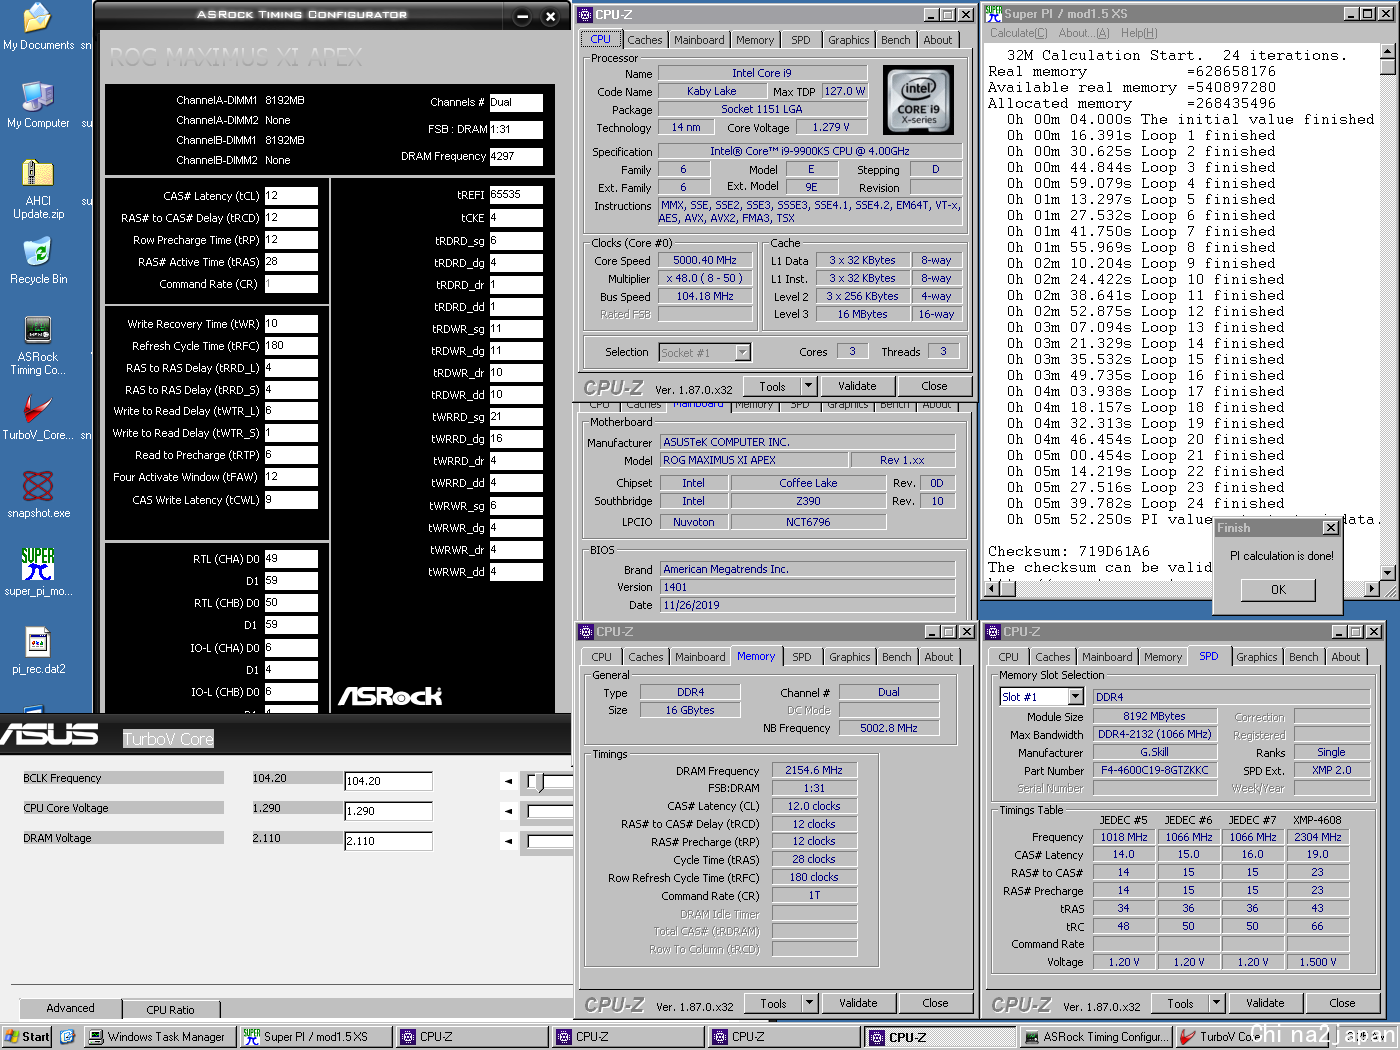Click the DRAM Frequency field in ASRock Timing Configurator
The image size is (1400, 1050).
(x=516, y=157)
